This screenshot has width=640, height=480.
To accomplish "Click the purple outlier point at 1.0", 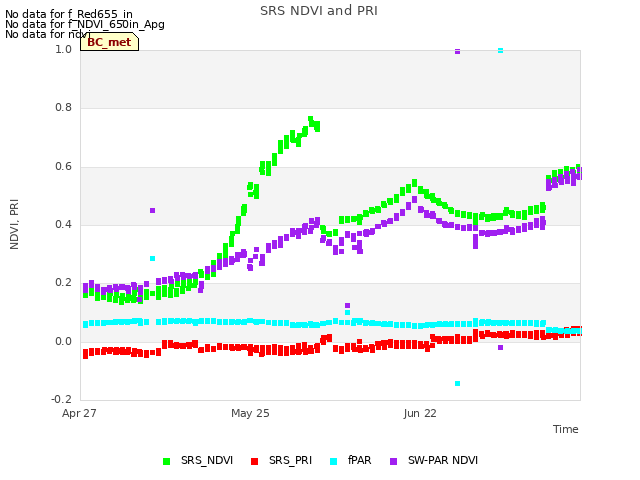I will (458, 51).
